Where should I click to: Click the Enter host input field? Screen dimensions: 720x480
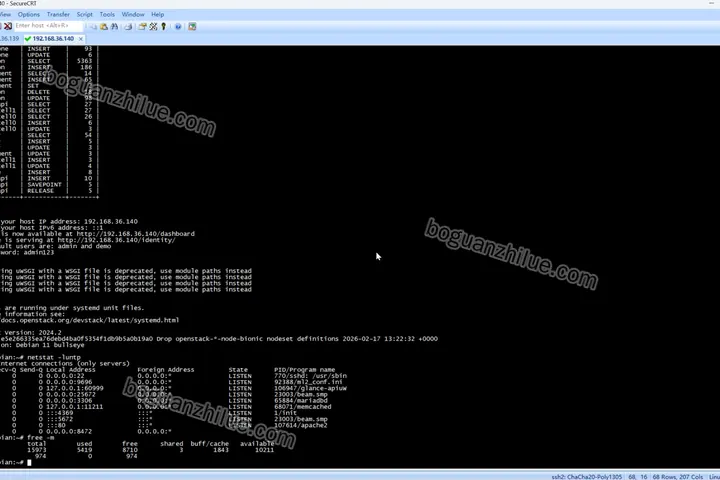click(x=48, y=26)
